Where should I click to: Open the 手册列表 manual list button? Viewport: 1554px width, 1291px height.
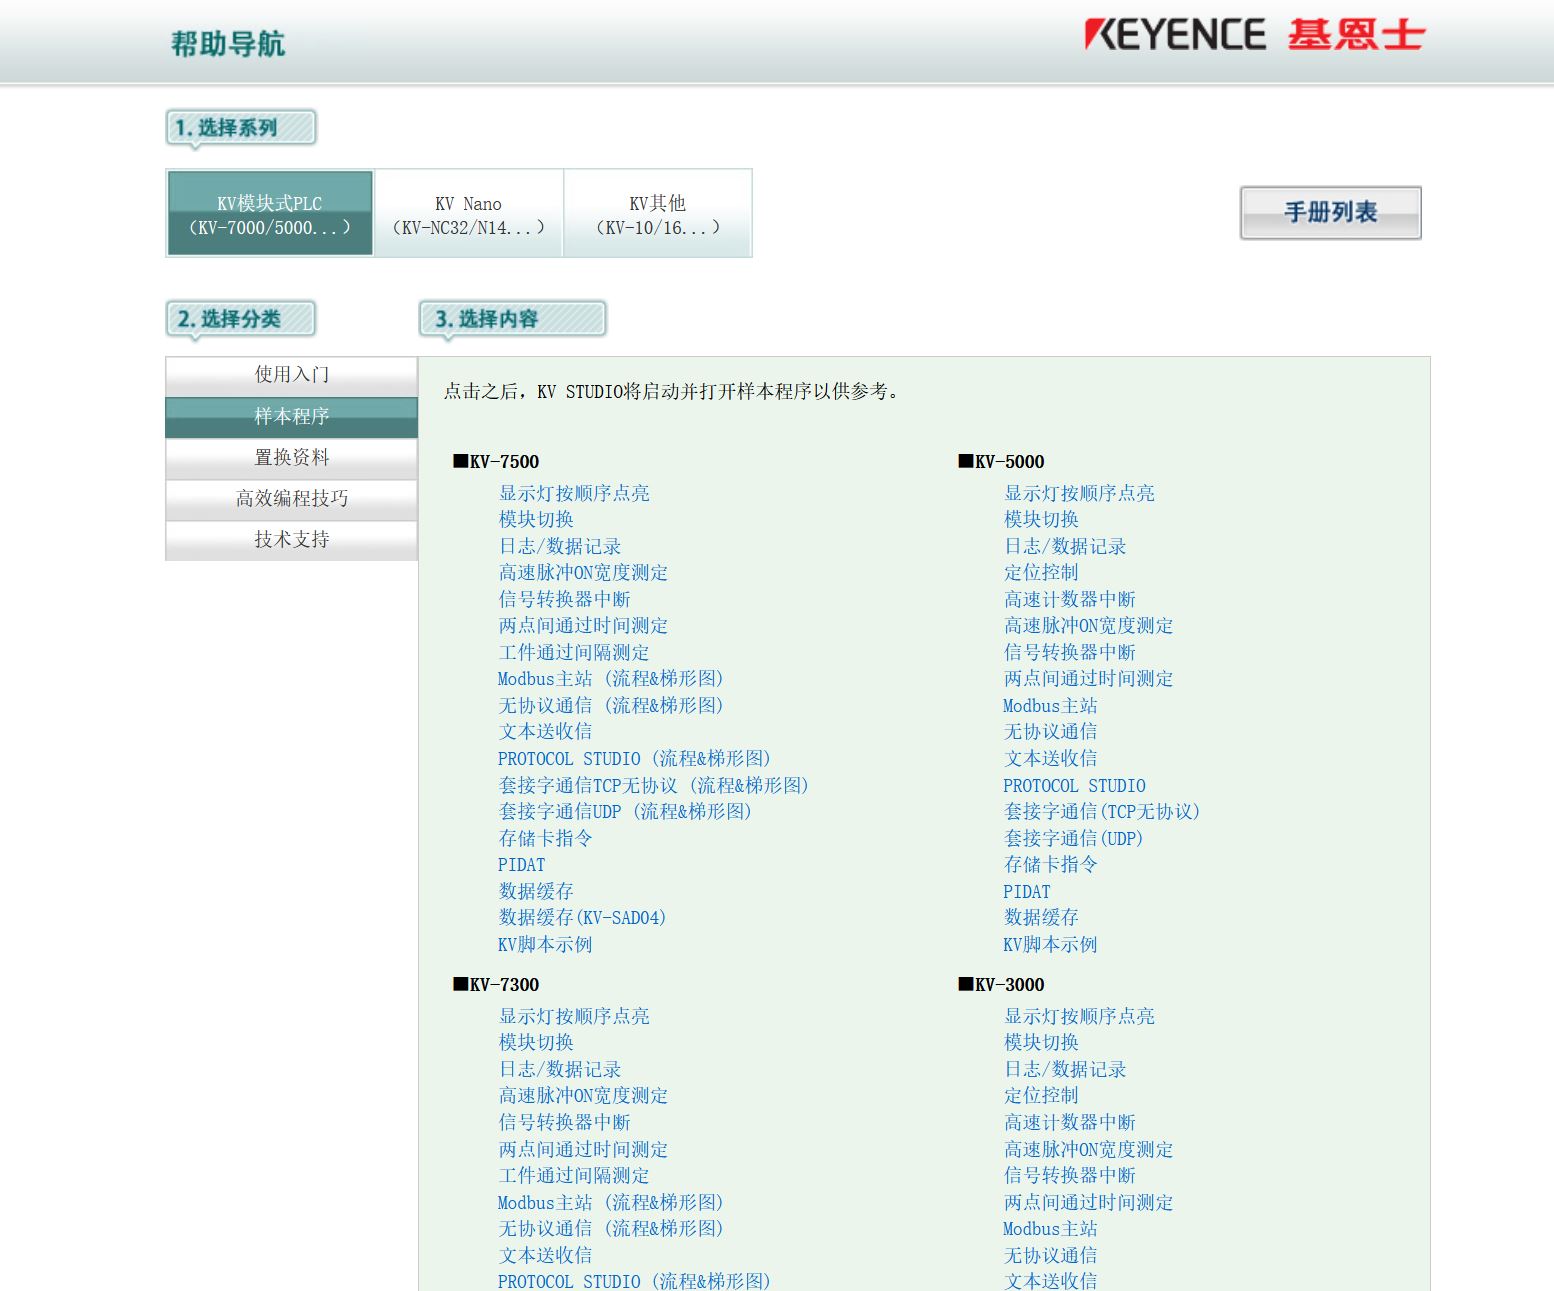coord(1330,212)
